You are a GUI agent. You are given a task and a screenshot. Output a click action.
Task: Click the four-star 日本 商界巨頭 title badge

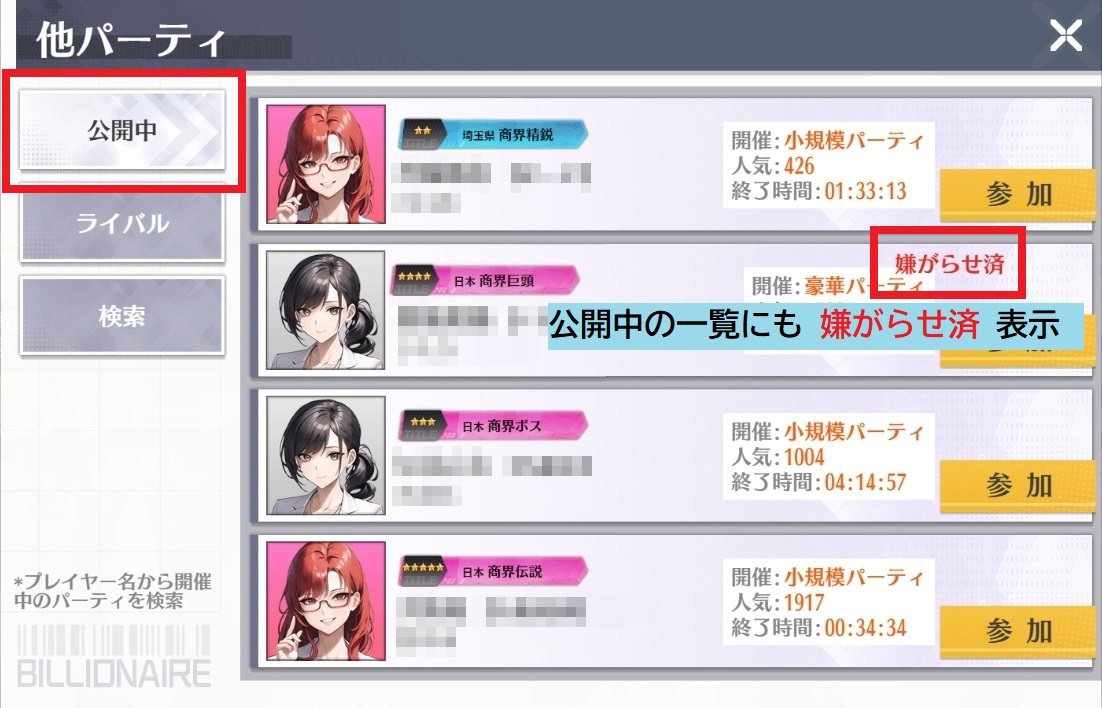click(x=485, y=281)
